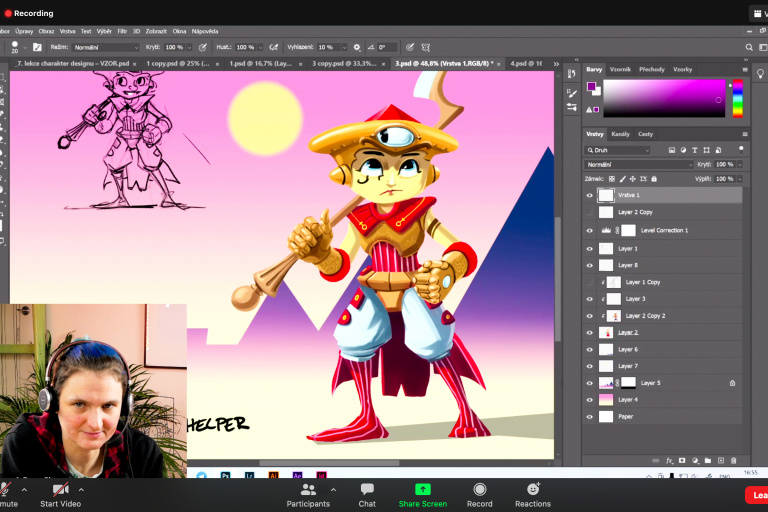The image size is (768, 512).
Task: Open the Zoom Participants panel
Action: (x=308, y=494)
